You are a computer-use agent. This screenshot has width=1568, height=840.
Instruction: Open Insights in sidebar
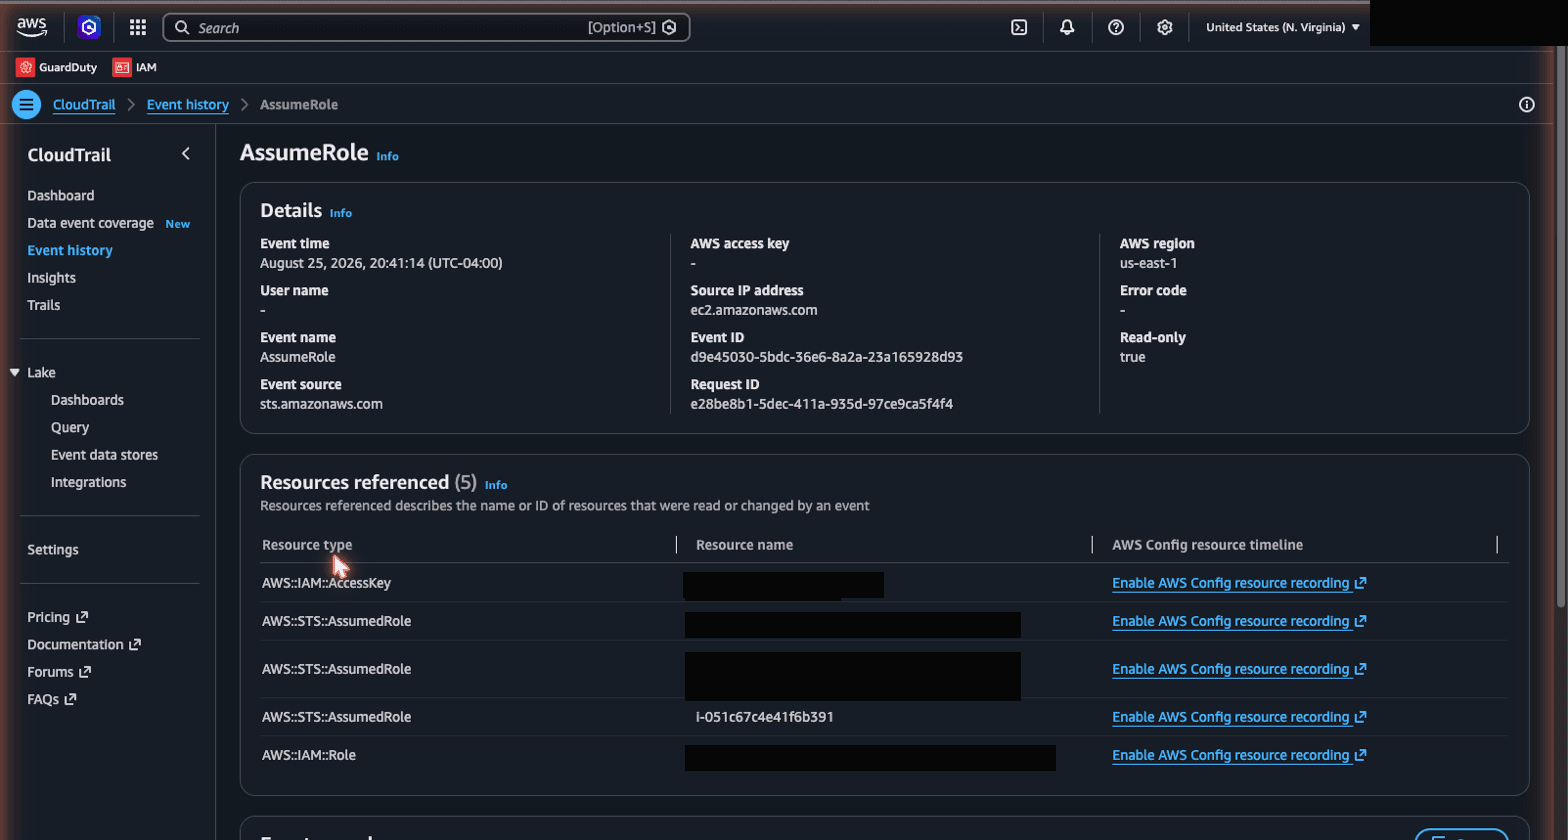pyautogui.click(x=51, y=278)
